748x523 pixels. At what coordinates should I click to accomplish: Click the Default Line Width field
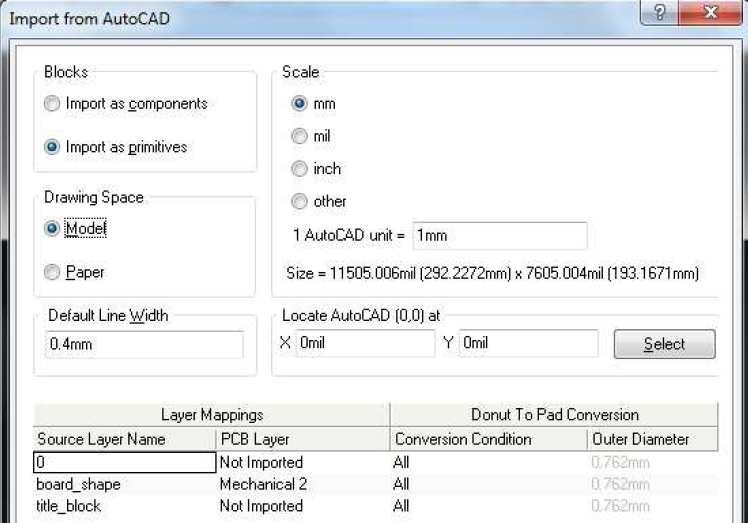click(x=144, y=344)
